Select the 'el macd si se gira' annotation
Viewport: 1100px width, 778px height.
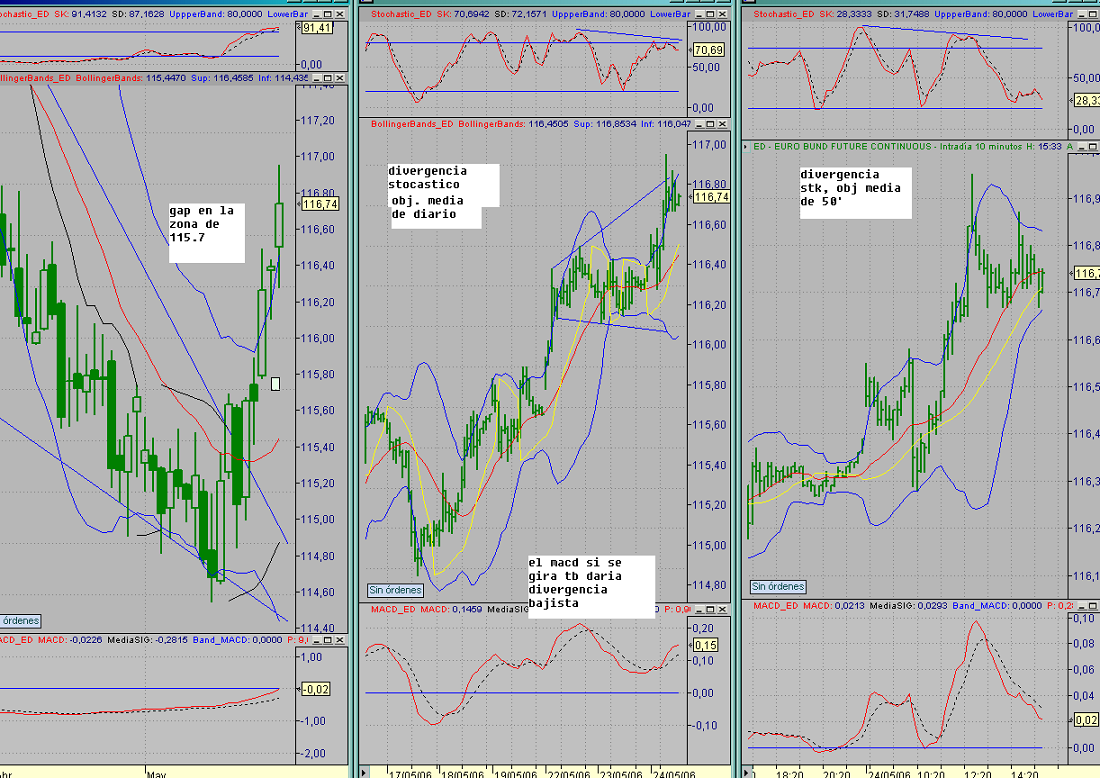tap(591, 587)
